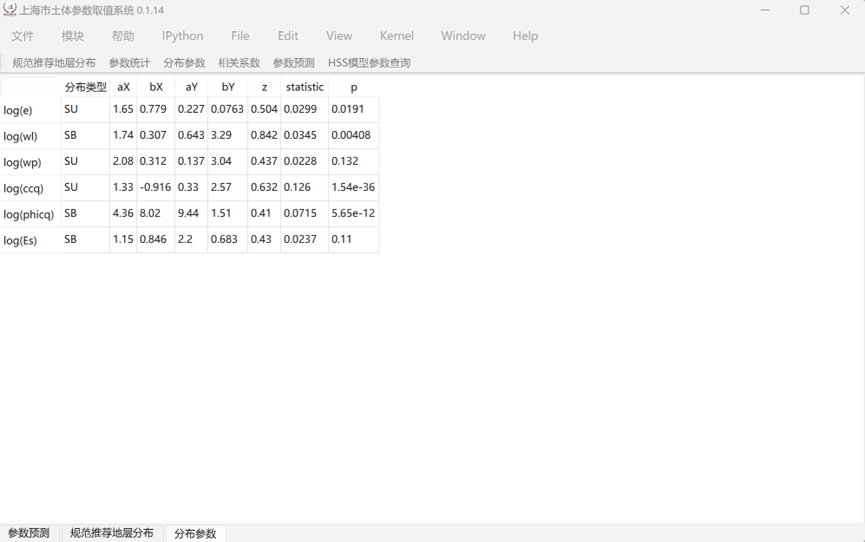This screenshot has width=865, height=542.
Task: Open the 模块 menu
Action: click(73, 36)
